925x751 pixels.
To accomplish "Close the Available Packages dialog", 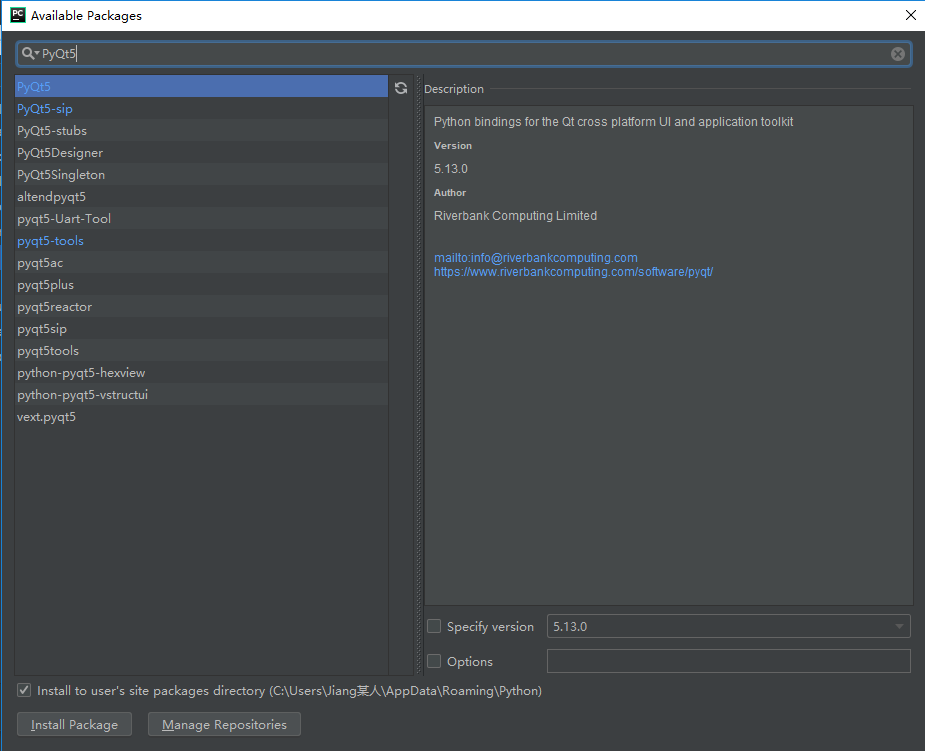I will [910, 15].
